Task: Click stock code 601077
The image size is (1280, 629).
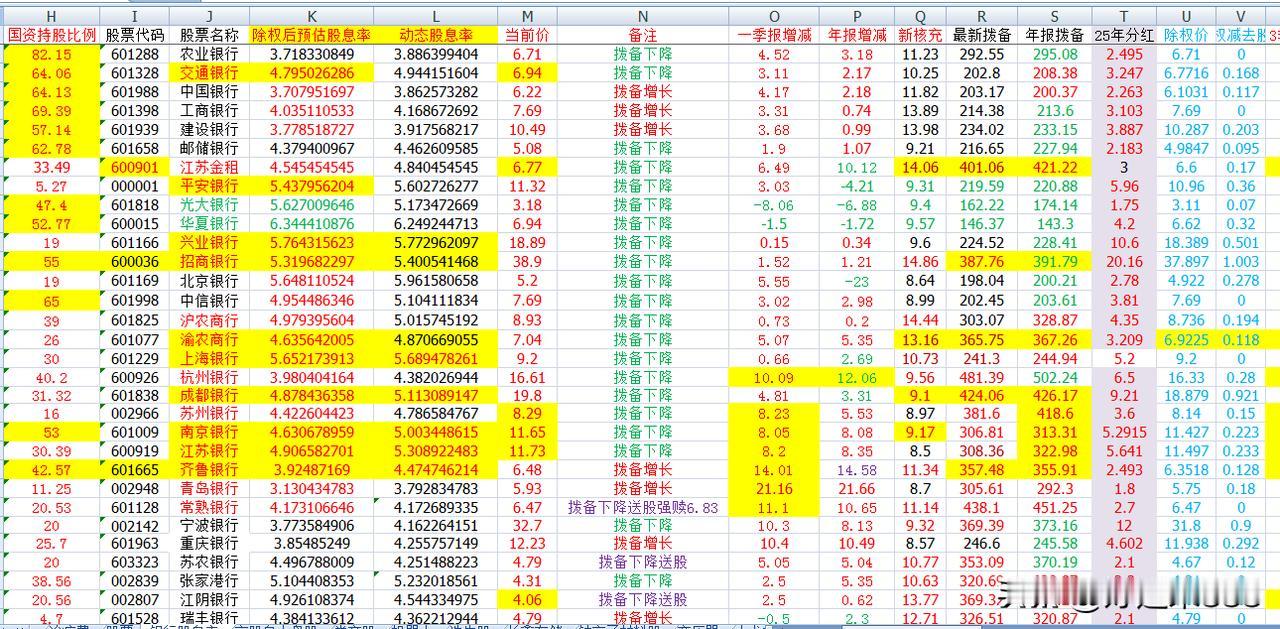Action: point(135,339)
